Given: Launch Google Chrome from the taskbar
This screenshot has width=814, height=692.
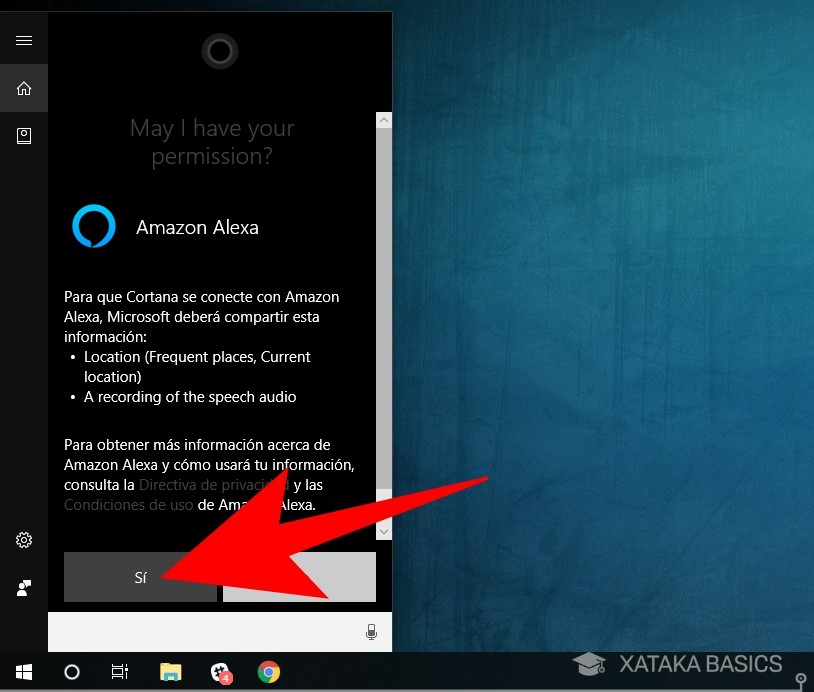Looking at the screenshot, I should pyautogui.click(x=269, y=672).
